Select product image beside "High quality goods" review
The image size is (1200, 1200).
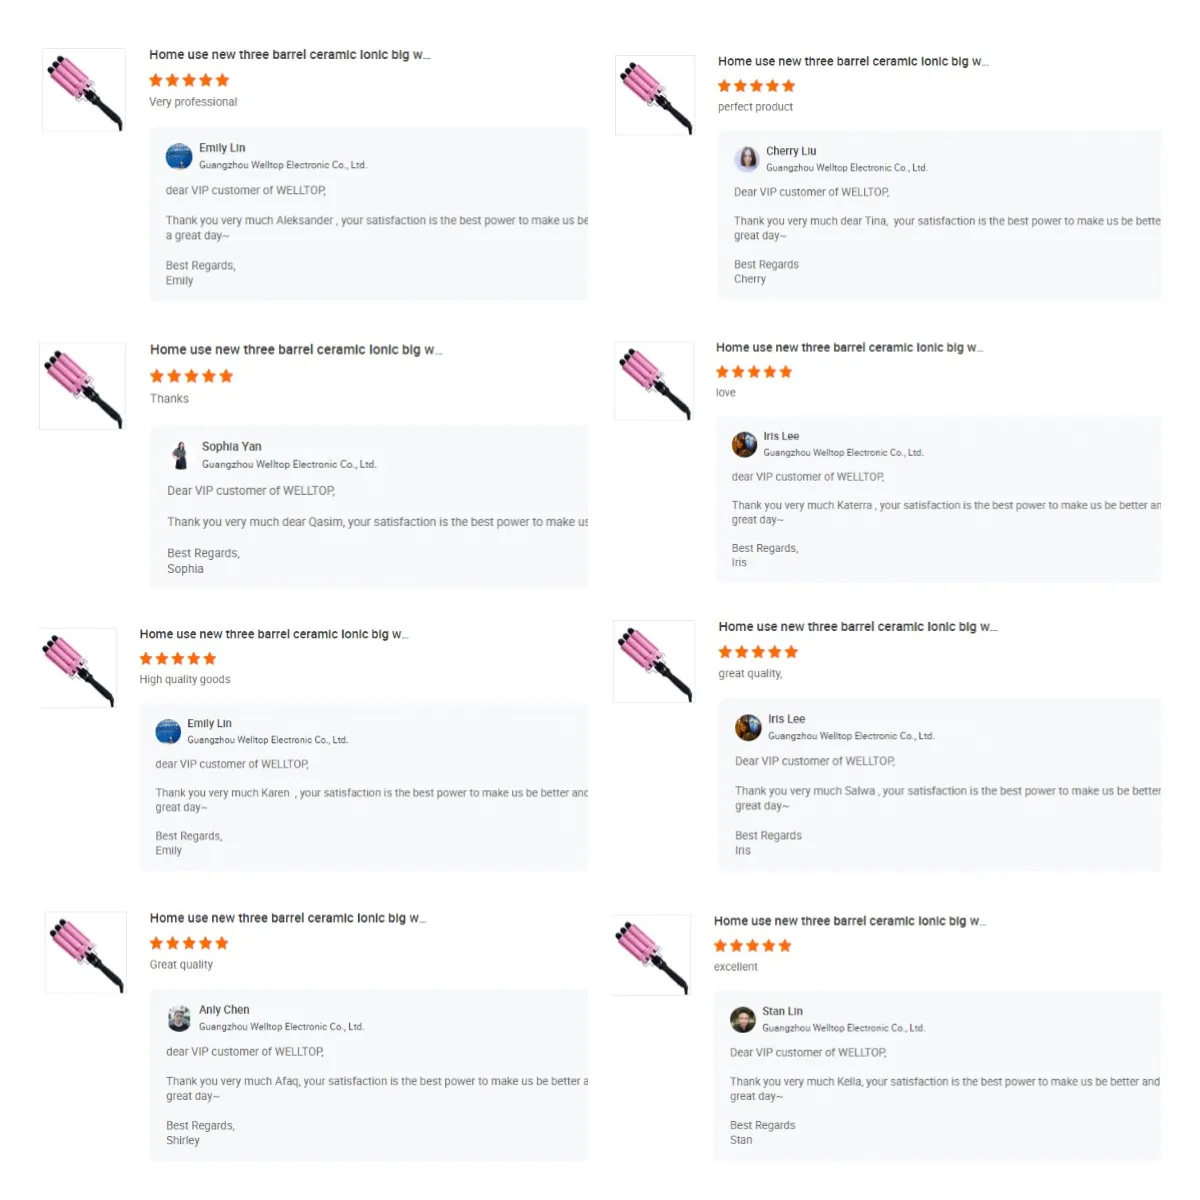click(79, 668)
